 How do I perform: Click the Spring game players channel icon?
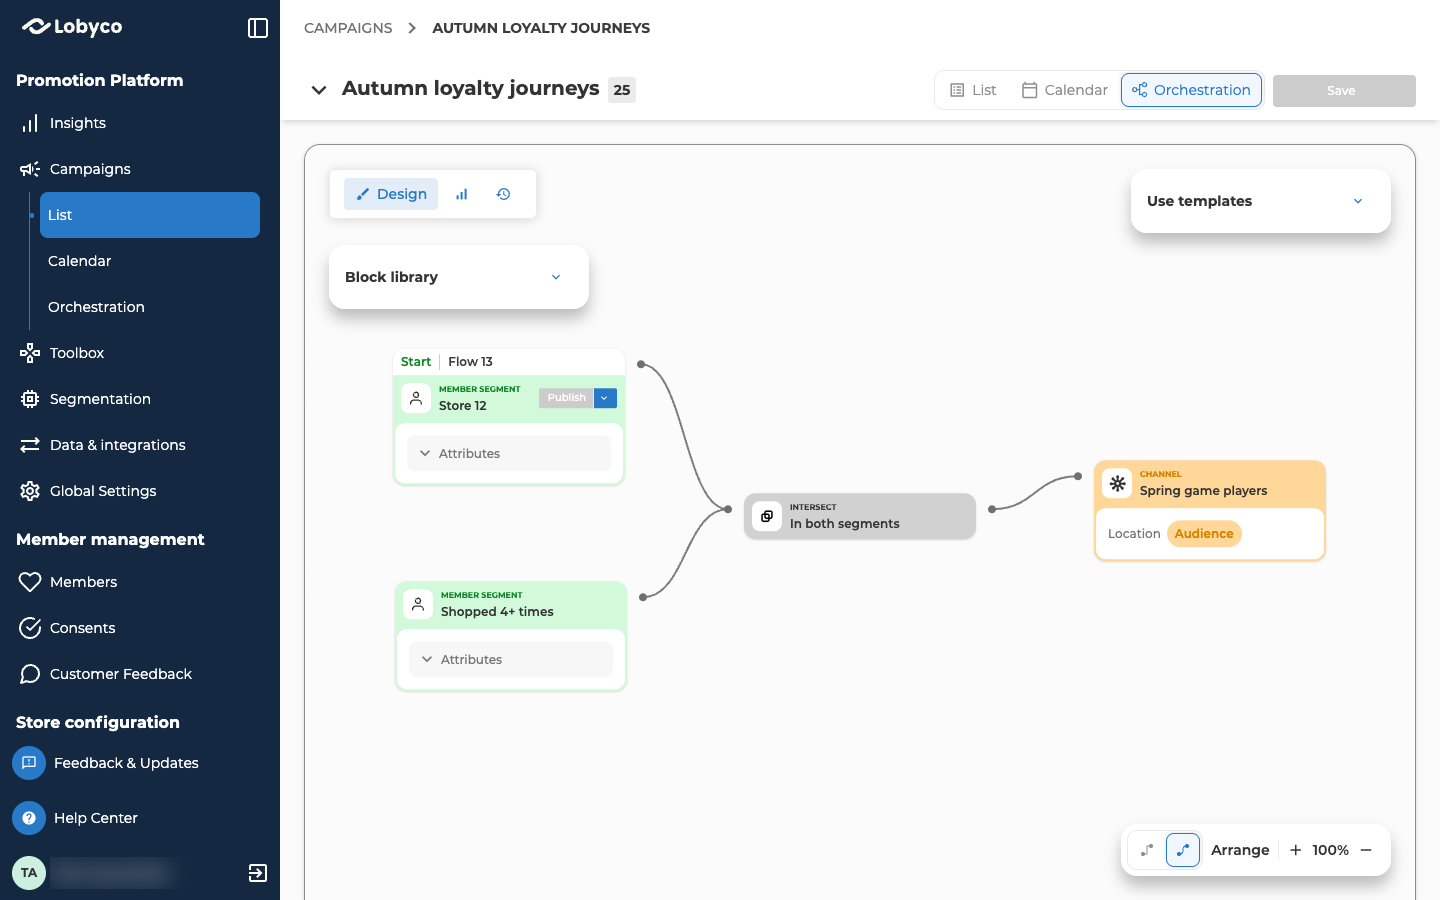coord(1117,483)
